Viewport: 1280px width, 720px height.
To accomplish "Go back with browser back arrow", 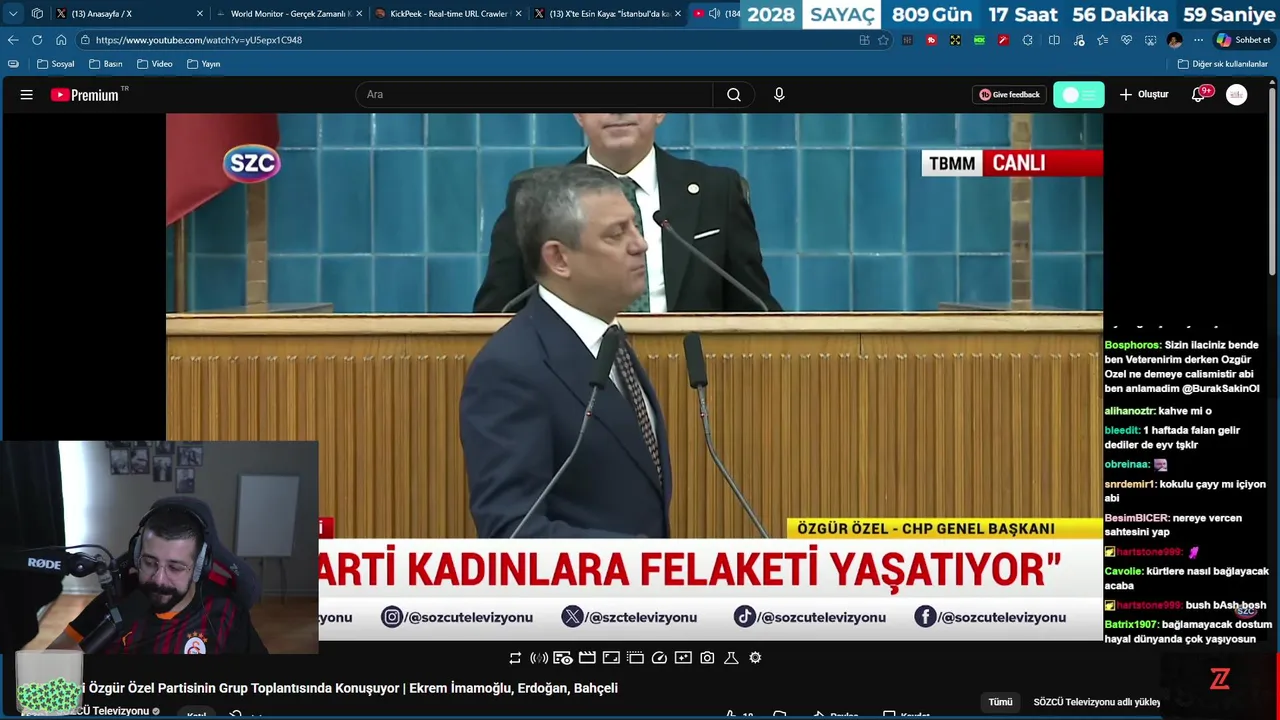I will pos(13,40).
